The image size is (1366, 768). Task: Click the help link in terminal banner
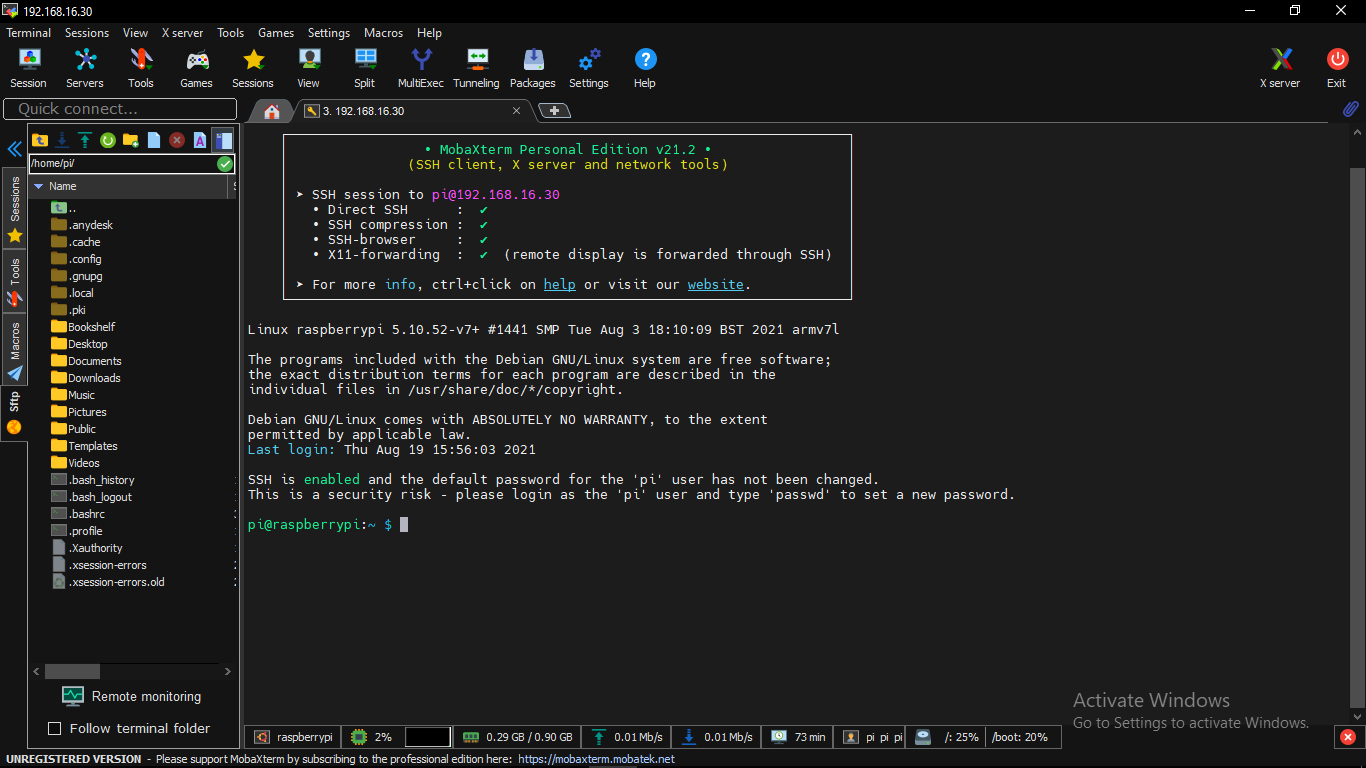559,284
